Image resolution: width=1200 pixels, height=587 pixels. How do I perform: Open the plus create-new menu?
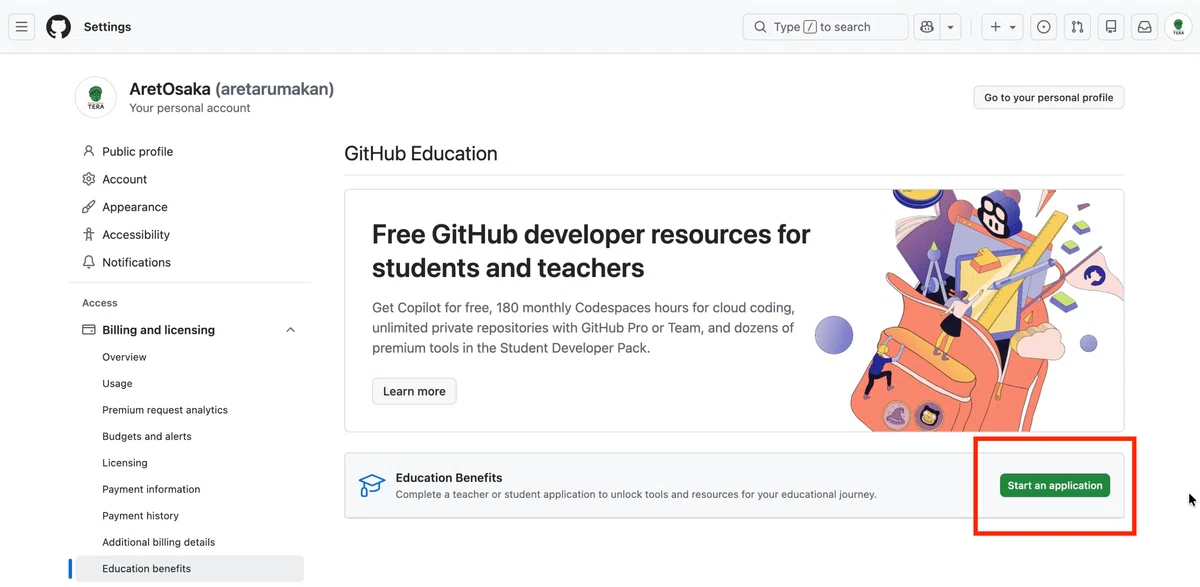click(1002, 27)
